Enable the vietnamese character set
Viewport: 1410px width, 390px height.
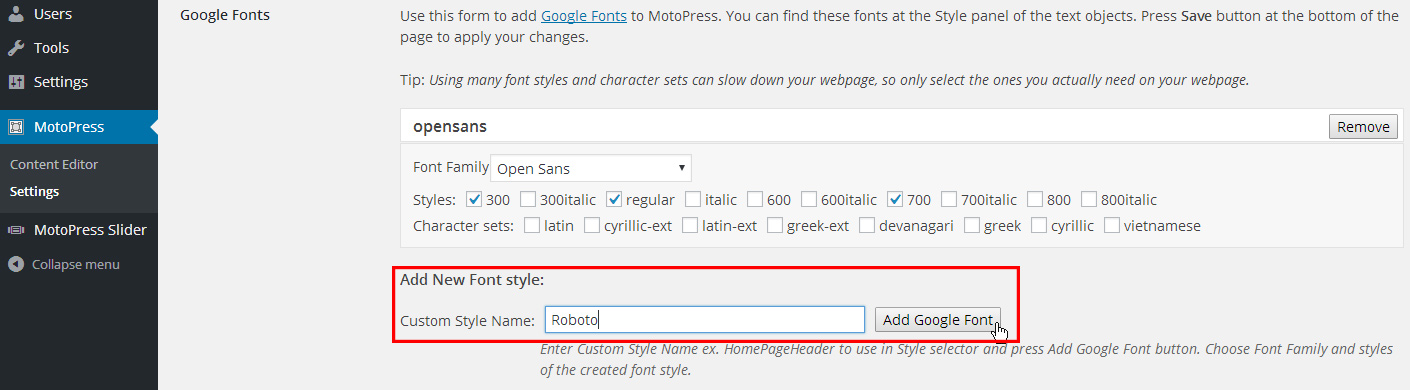(x=1113, y=225)
